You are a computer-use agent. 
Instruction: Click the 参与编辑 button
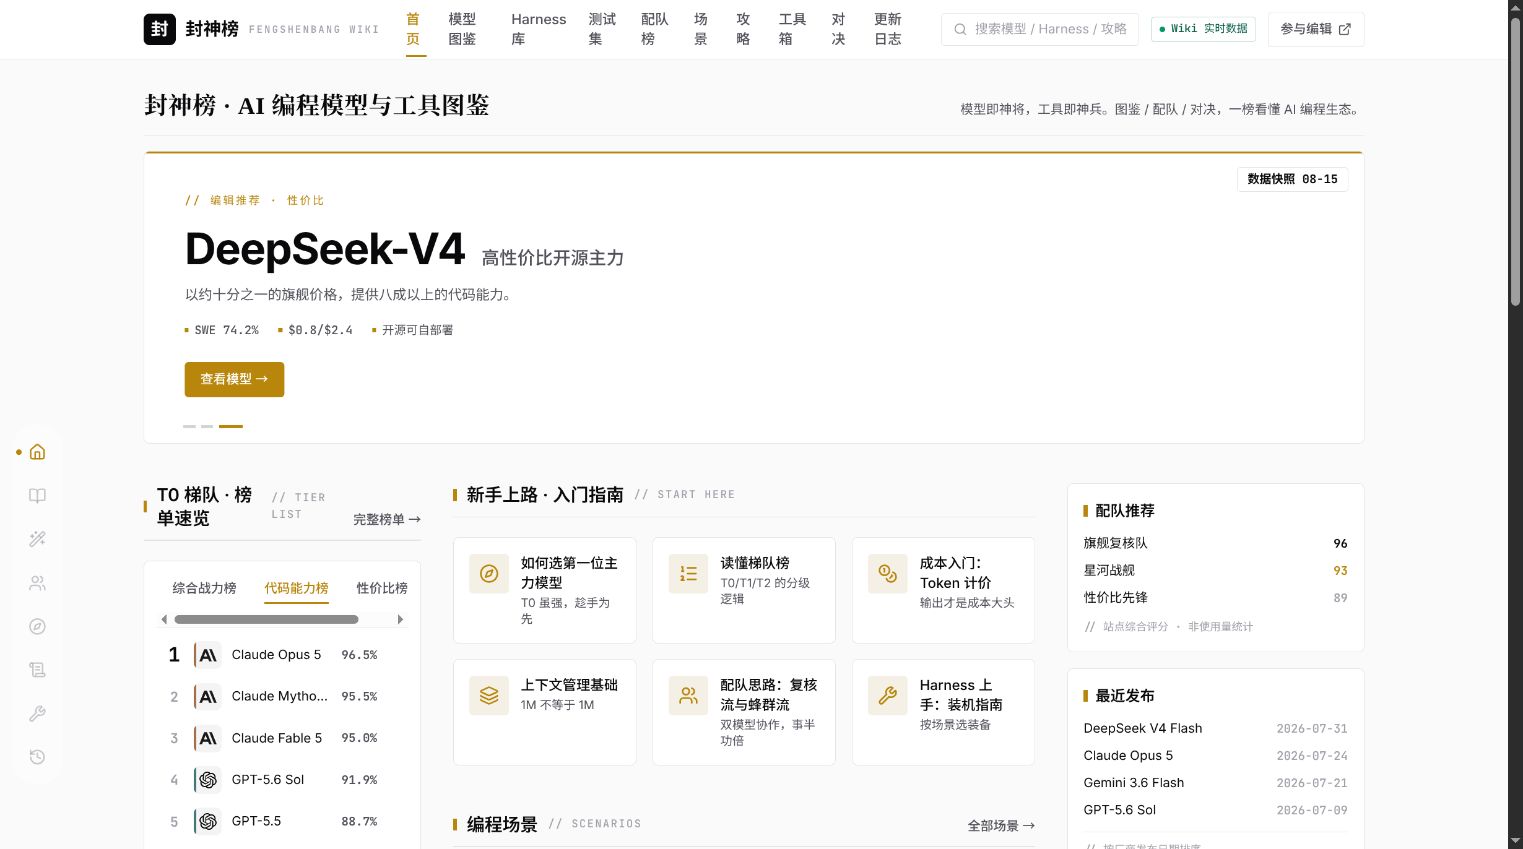coord(1316,29)
